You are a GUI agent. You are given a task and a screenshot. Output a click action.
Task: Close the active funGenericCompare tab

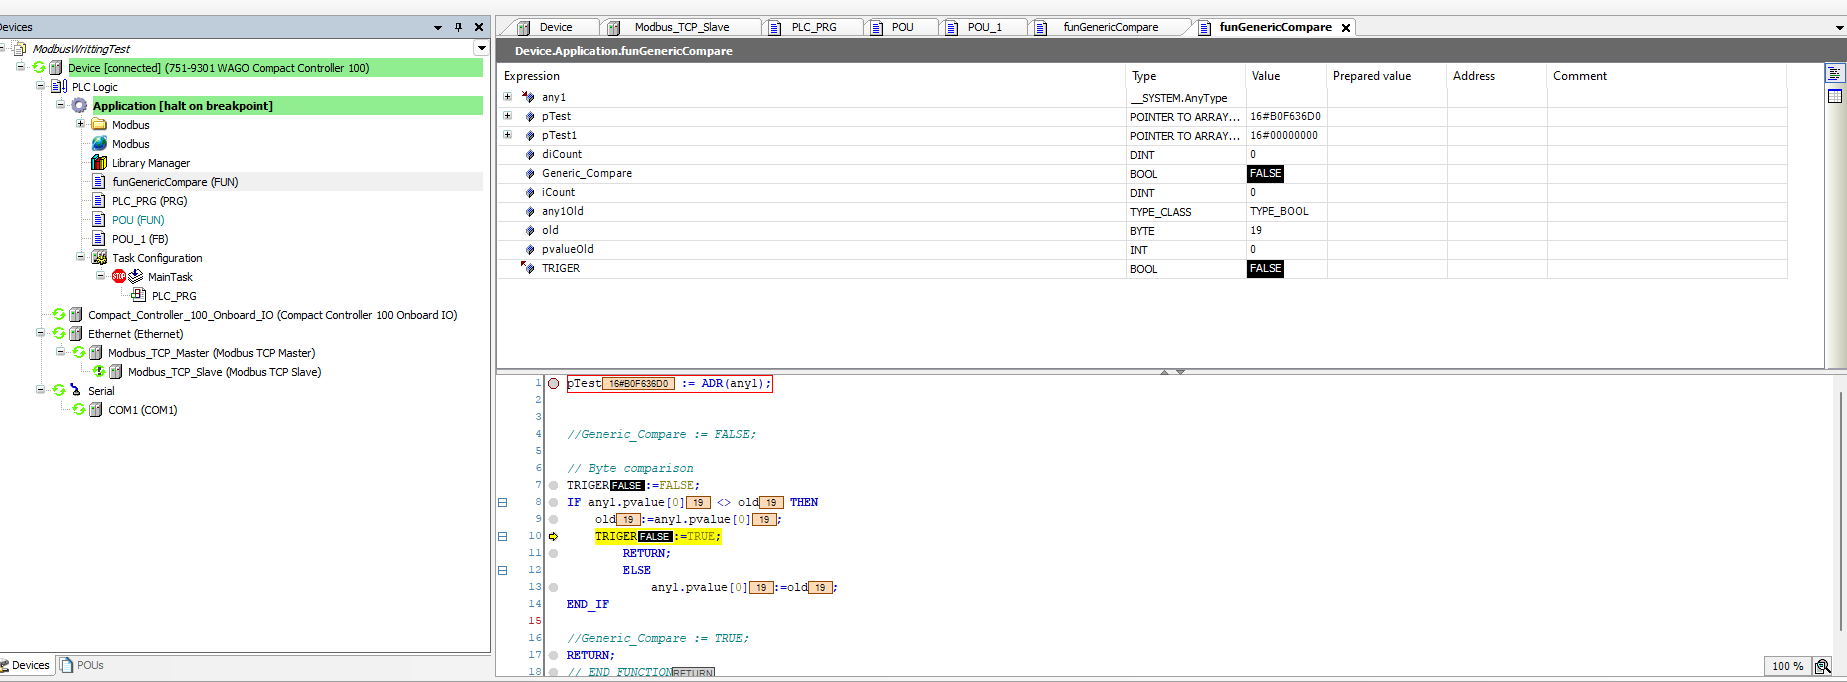[1346, 28]
